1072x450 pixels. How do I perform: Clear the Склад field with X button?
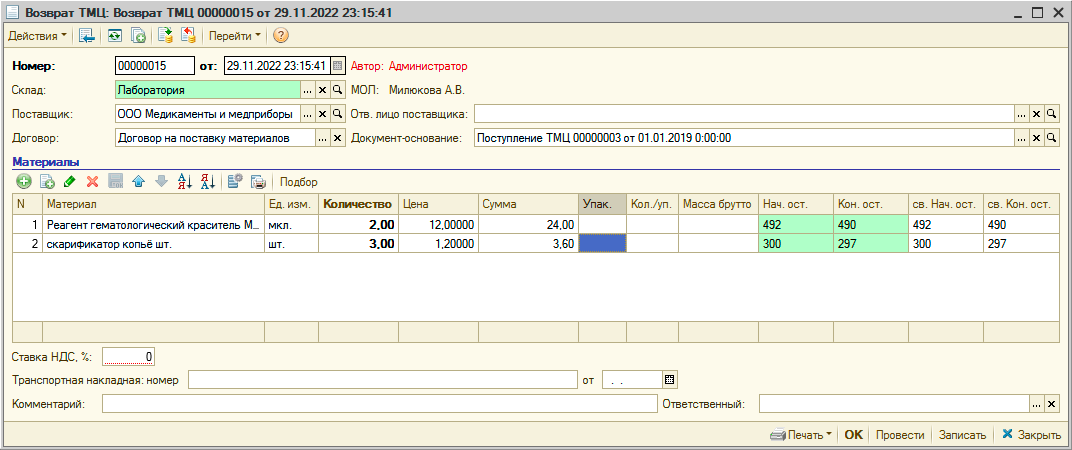323,90
